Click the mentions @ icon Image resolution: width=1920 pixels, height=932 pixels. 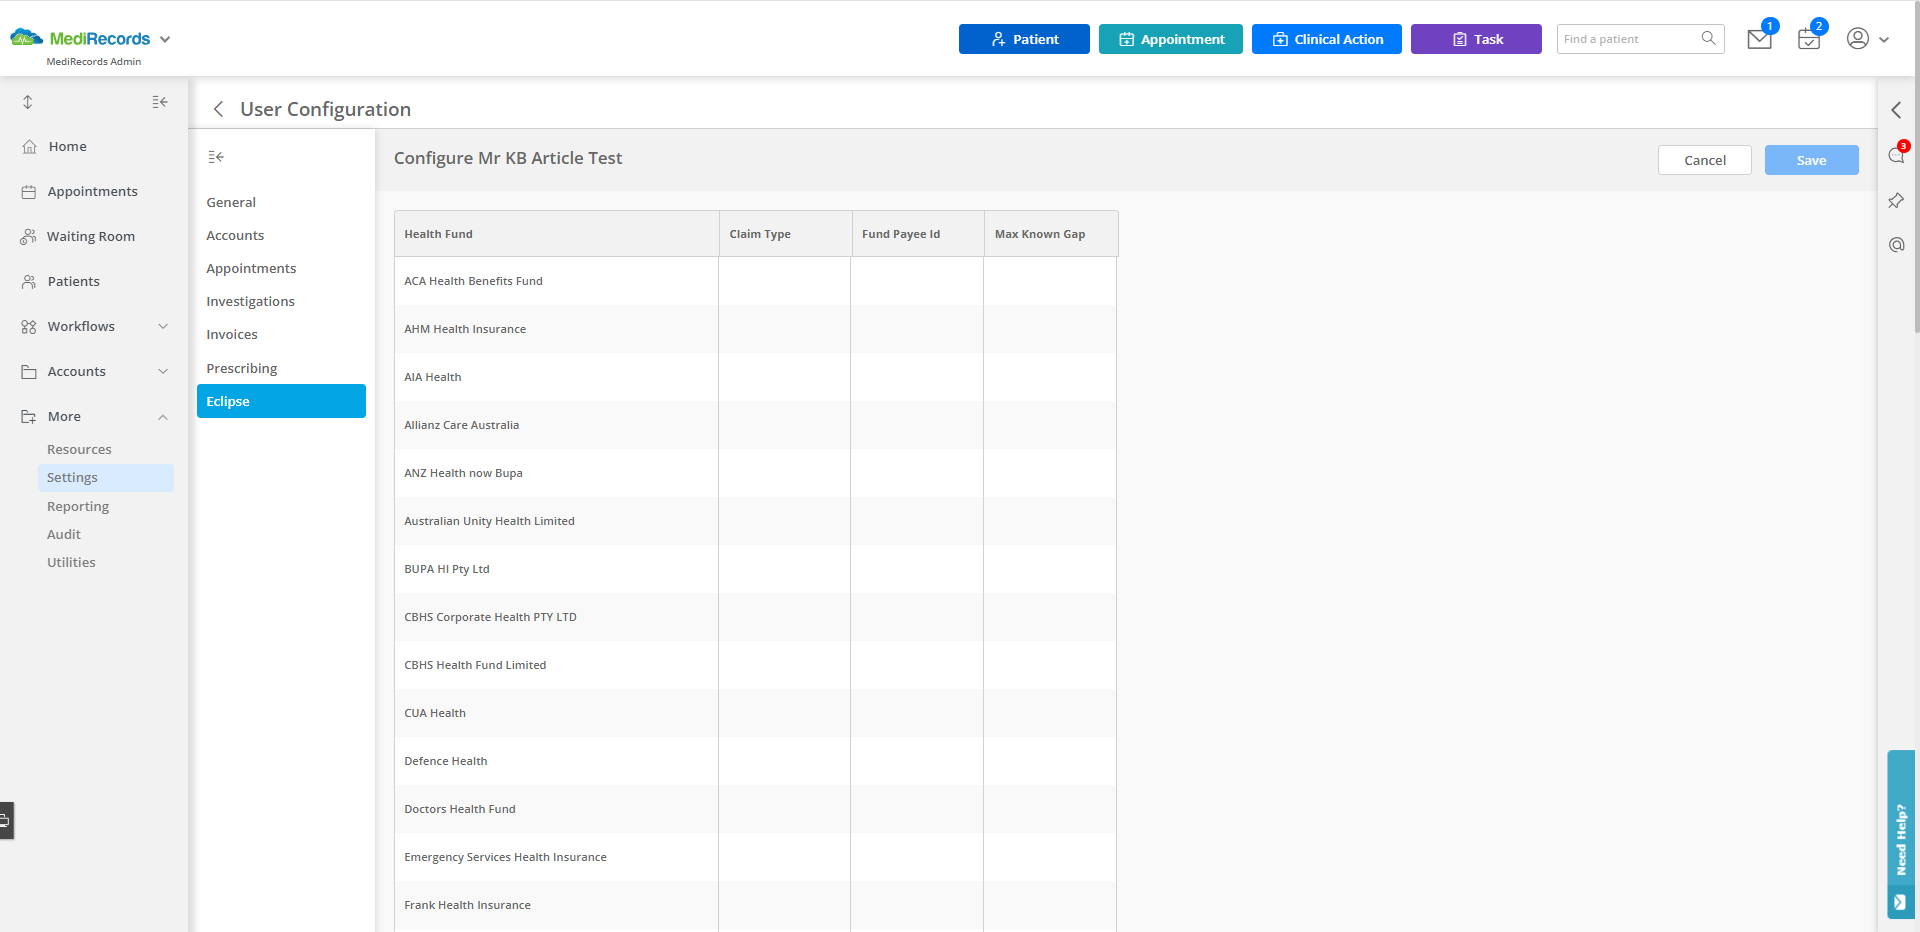[x=1896, y=245]
